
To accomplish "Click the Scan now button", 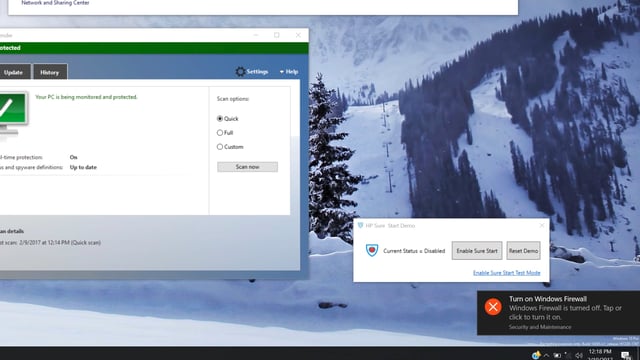I will pos(247,167).
